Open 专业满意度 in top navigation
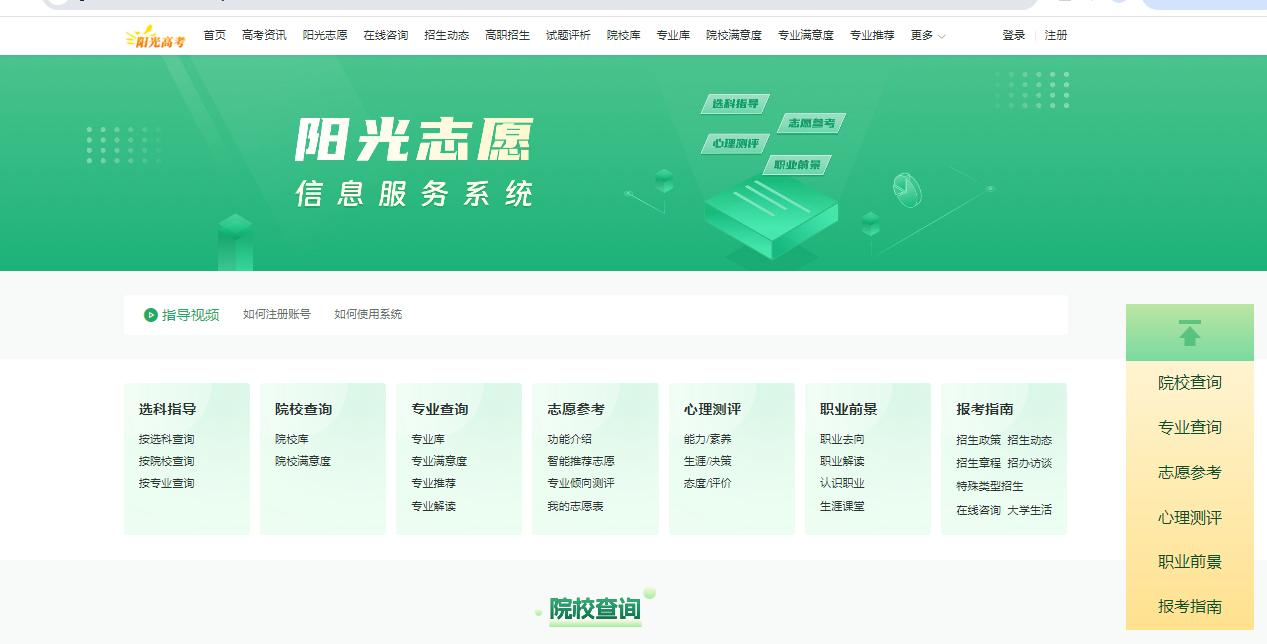This screenshot has width=1267, height=644. pyautogui.click(x=805, y=35)
